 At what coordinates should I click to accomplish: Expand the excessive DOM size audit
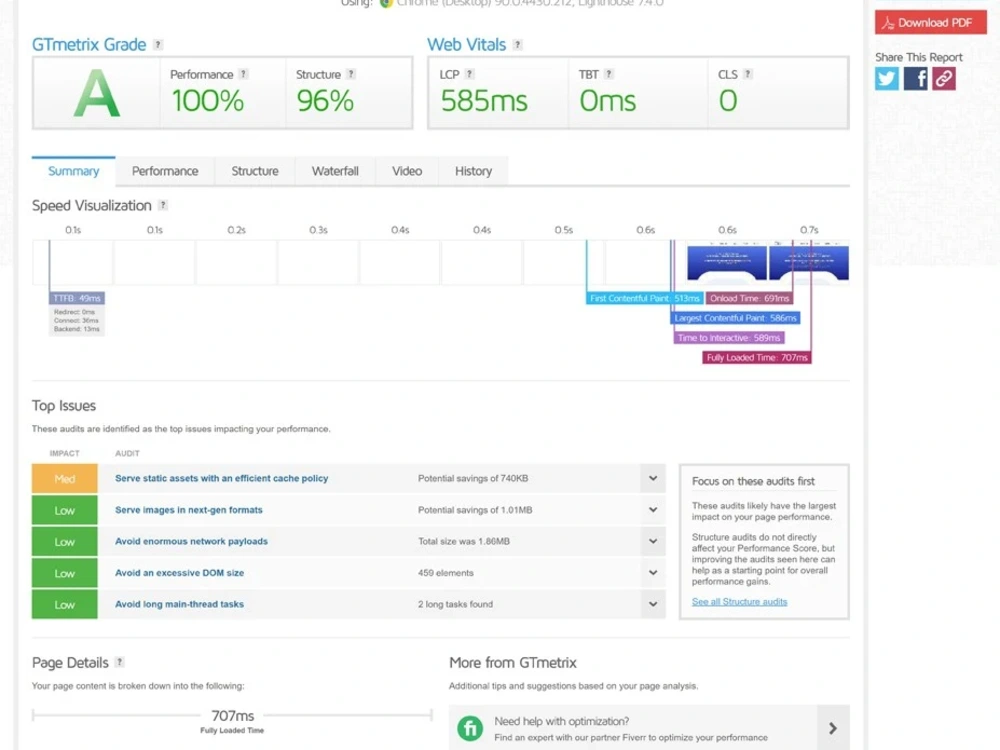653,573
